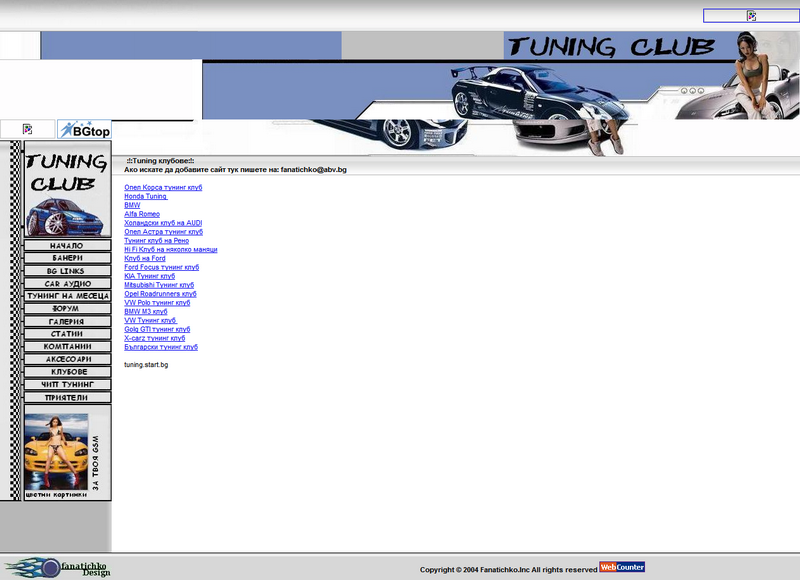Screen dimensions: 800x580
Task: Visit the Клуб на Ford link
Action: (x=145, y=258)
